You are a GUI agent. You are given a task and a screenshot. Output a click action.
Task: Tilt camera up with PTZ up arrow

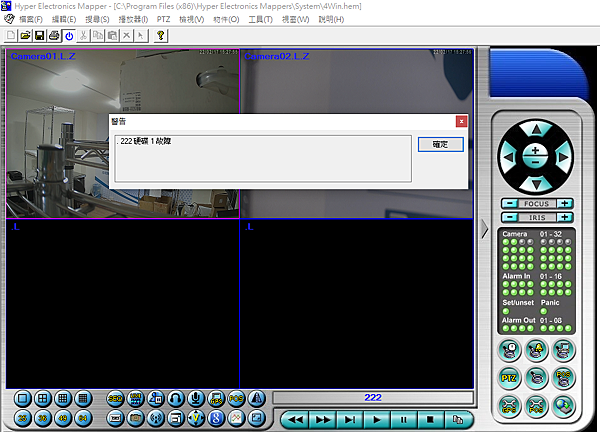(x=536, y=130)
